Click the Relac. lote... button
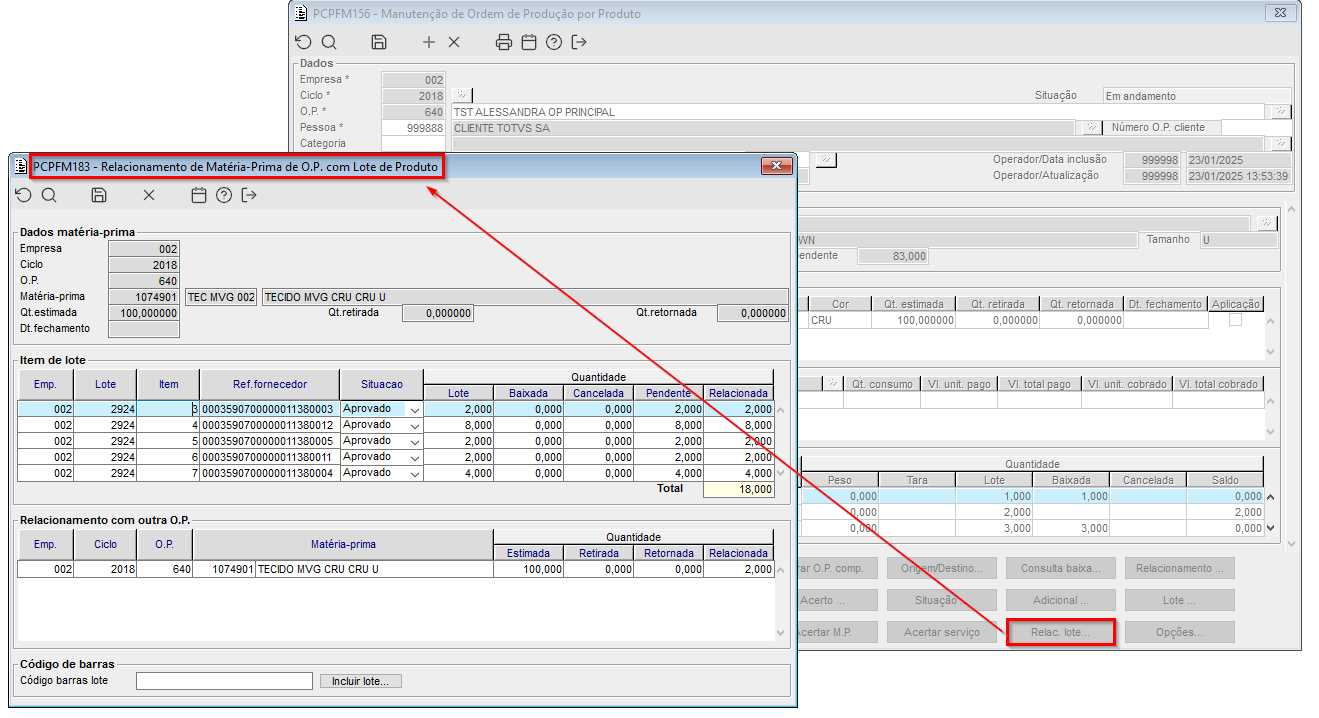 tap(1060, 633)
